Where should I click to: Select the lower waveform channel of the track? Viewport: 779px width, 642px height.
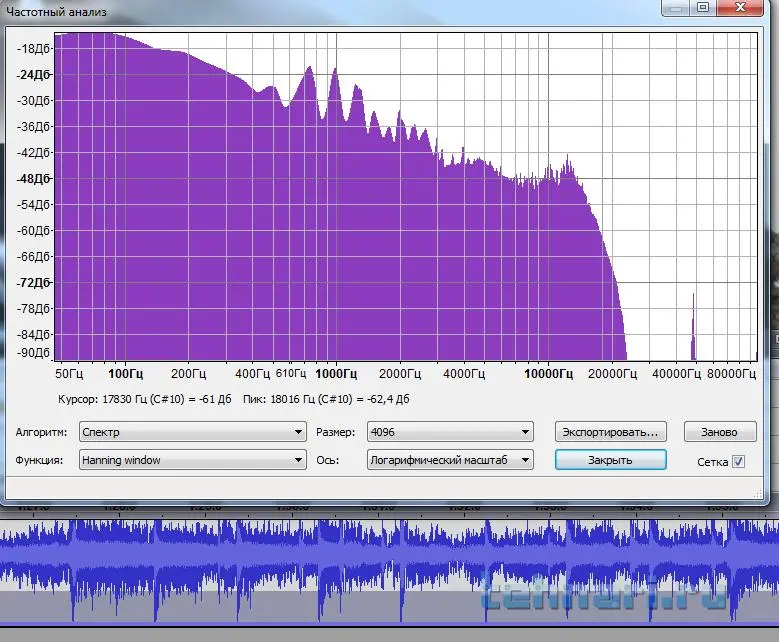pyautogui.click(x=390, y=590)
